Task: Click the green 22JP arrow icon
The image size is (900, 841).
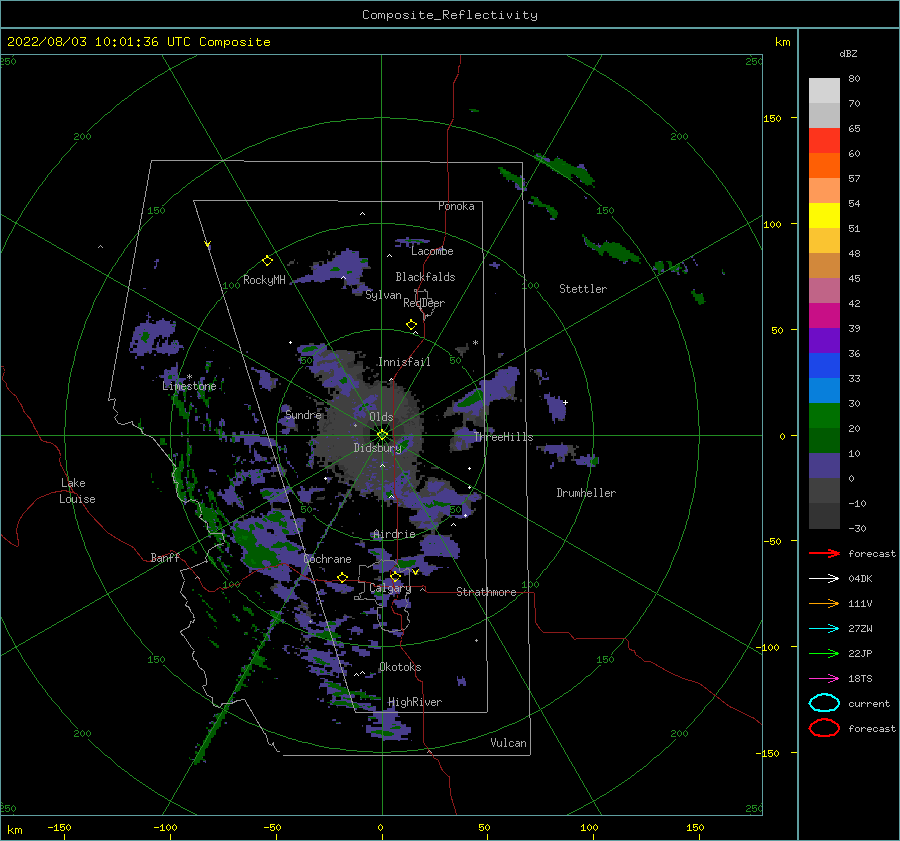Action: [824, 653]
